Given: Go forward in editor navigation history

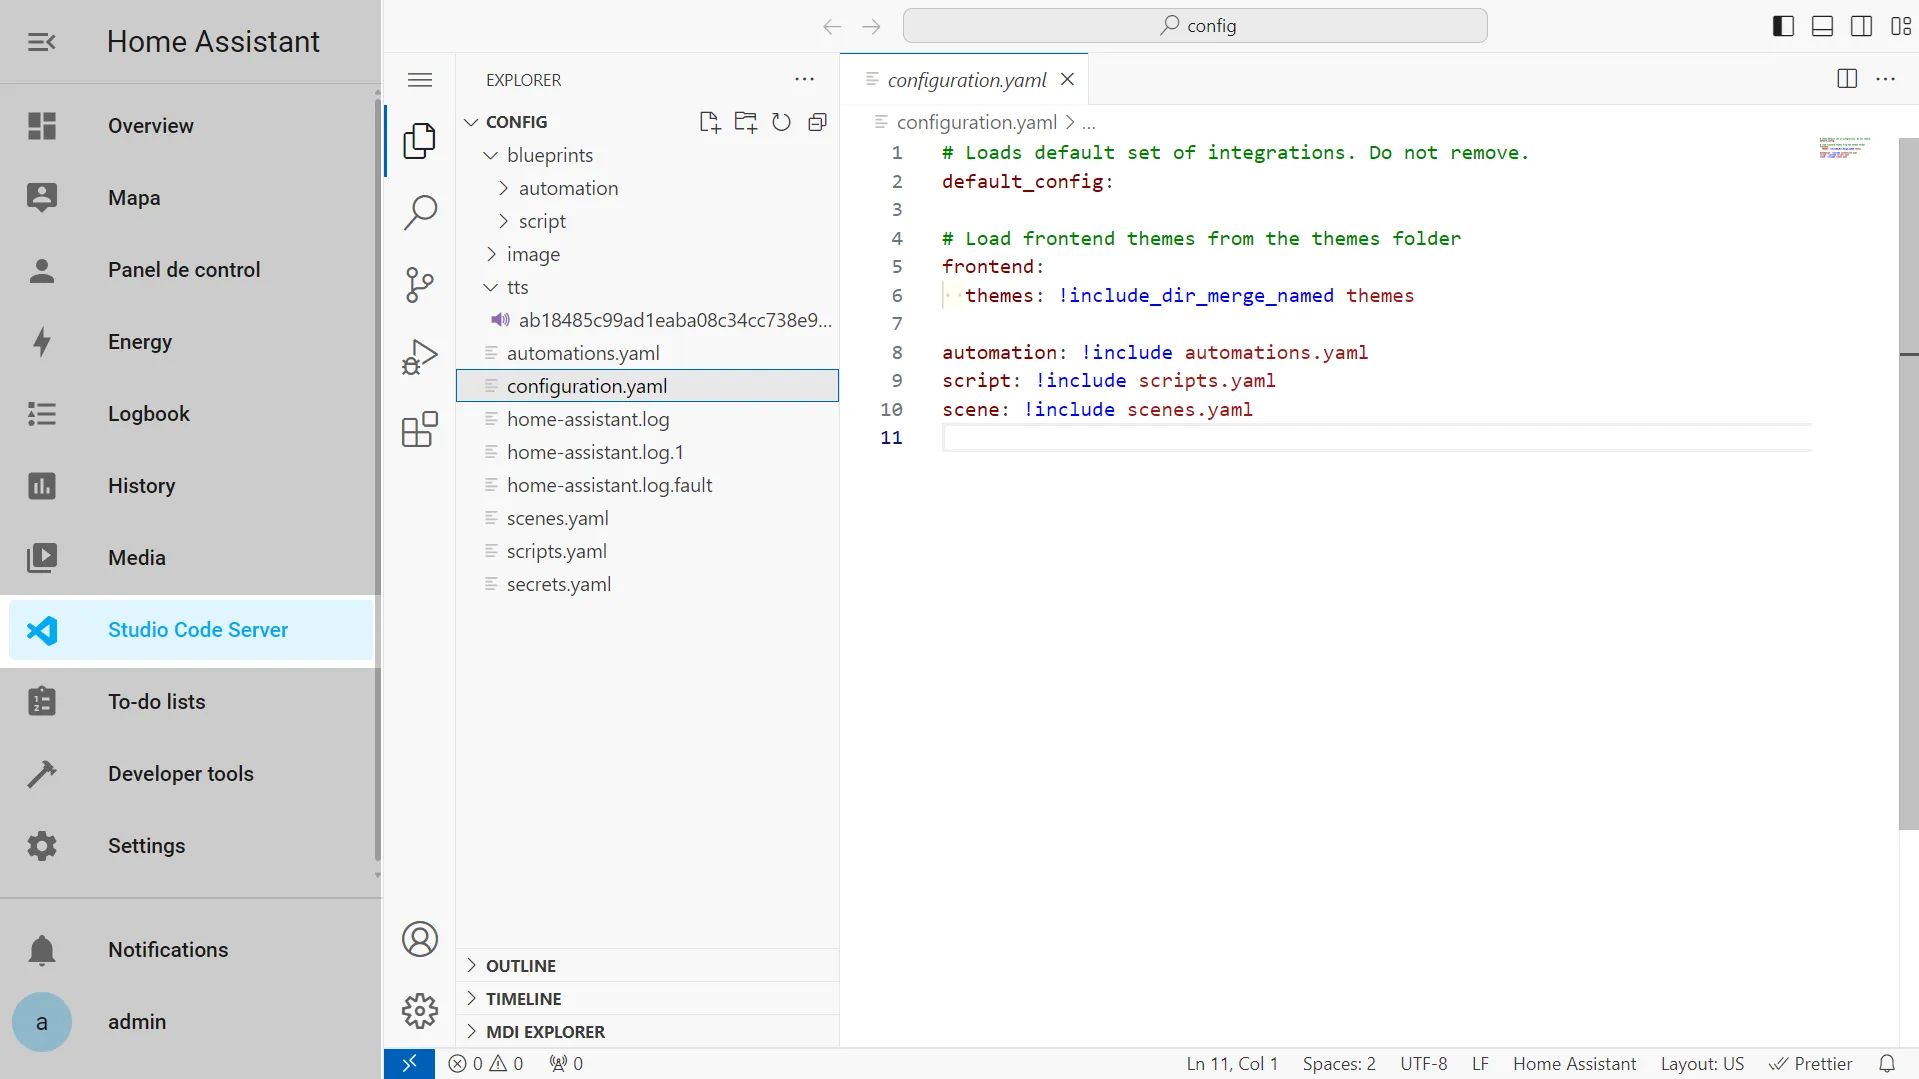Looking at the screenshot, I should click(871, 27).
